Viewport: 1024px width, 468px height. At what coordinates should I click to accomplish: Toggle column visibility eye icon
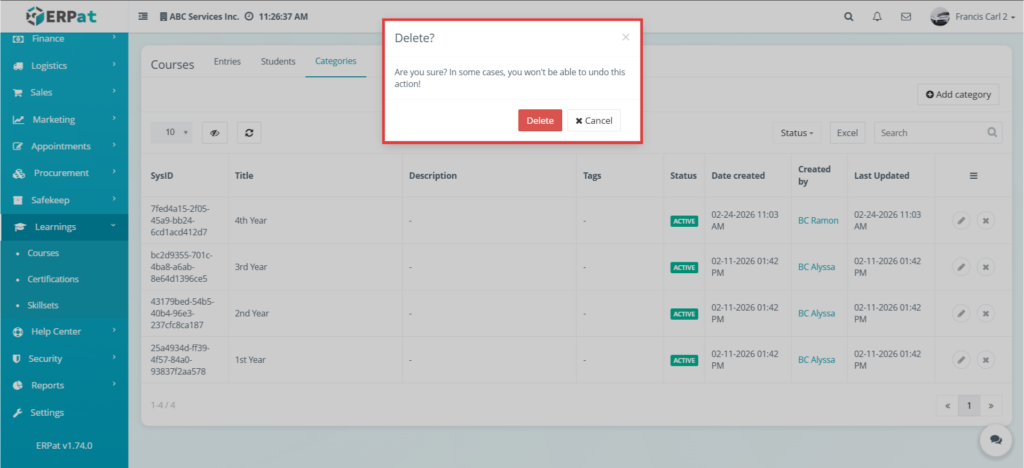coord(215,132)
